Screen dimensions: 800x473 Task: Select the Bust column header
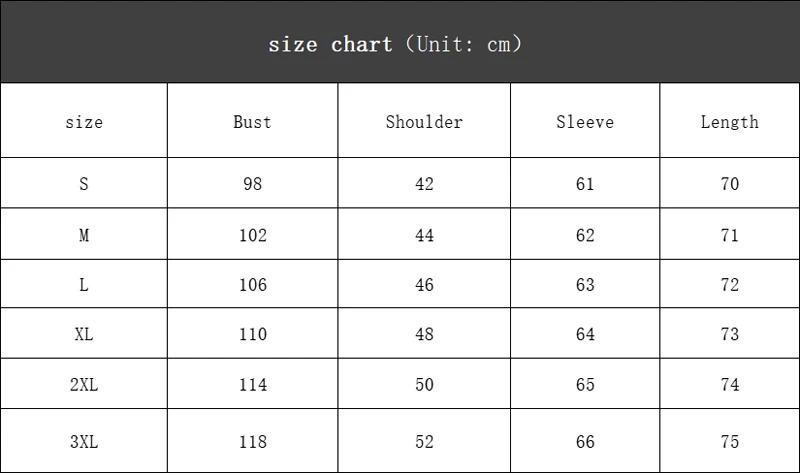point(252,122)
